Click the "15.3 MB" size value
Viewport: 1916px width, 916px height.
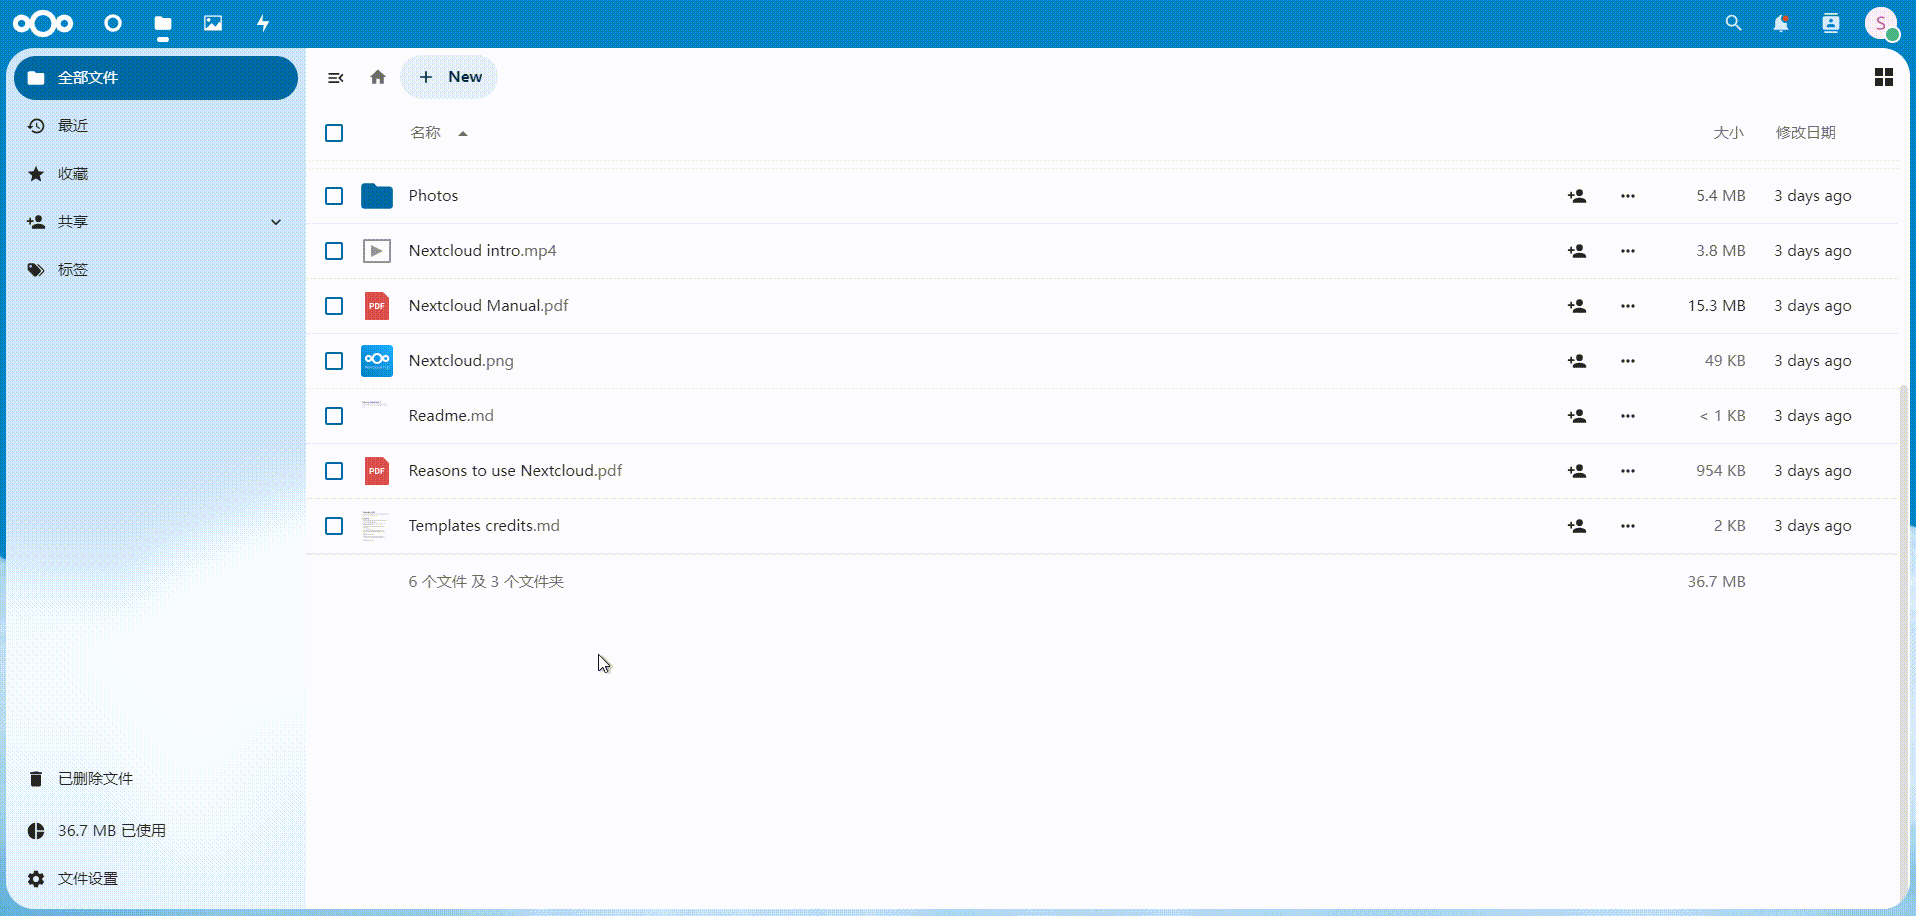tap(1716, 306)
